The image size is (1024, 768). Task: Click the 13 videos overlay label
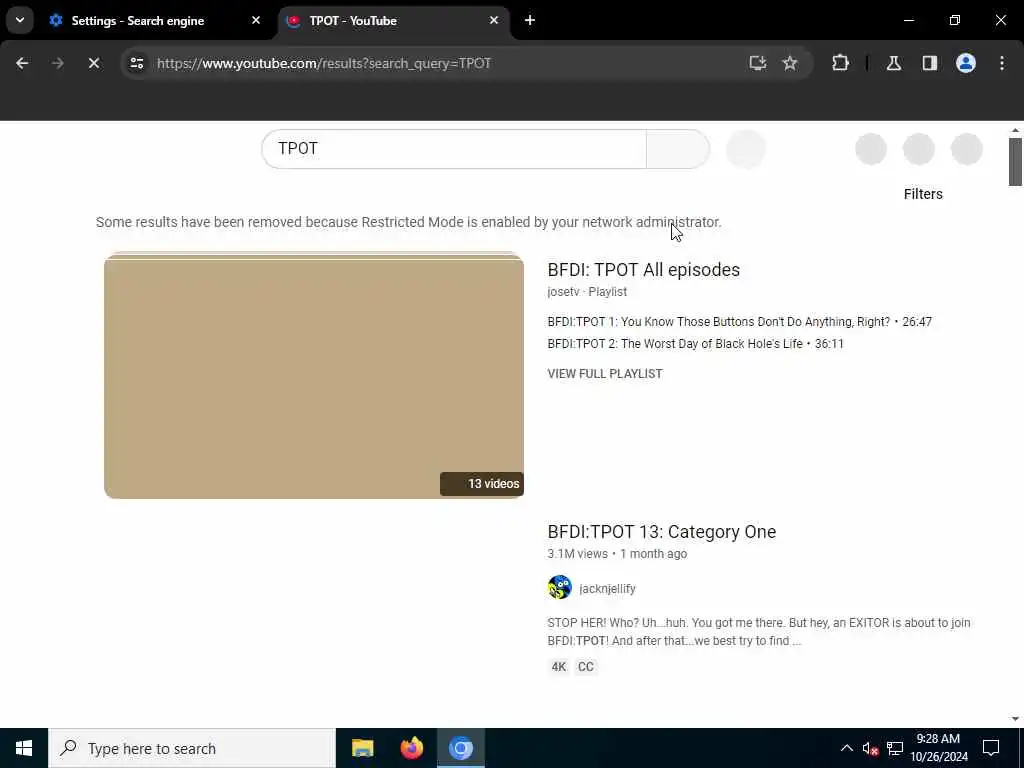482,484
